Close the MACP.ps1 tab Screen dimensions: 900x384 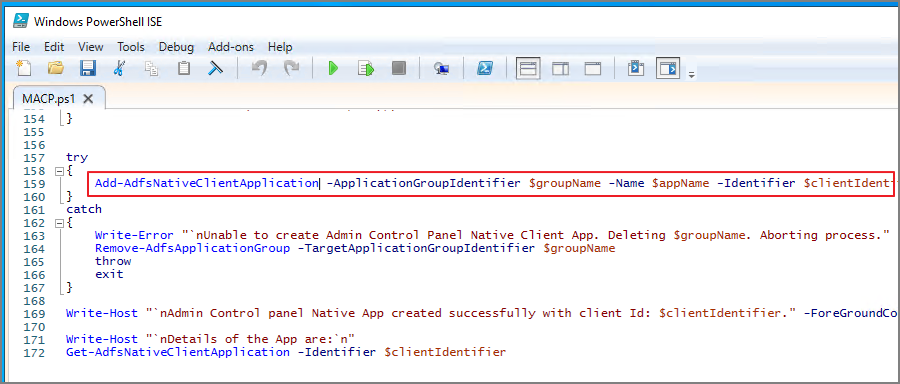click(88, 99)
